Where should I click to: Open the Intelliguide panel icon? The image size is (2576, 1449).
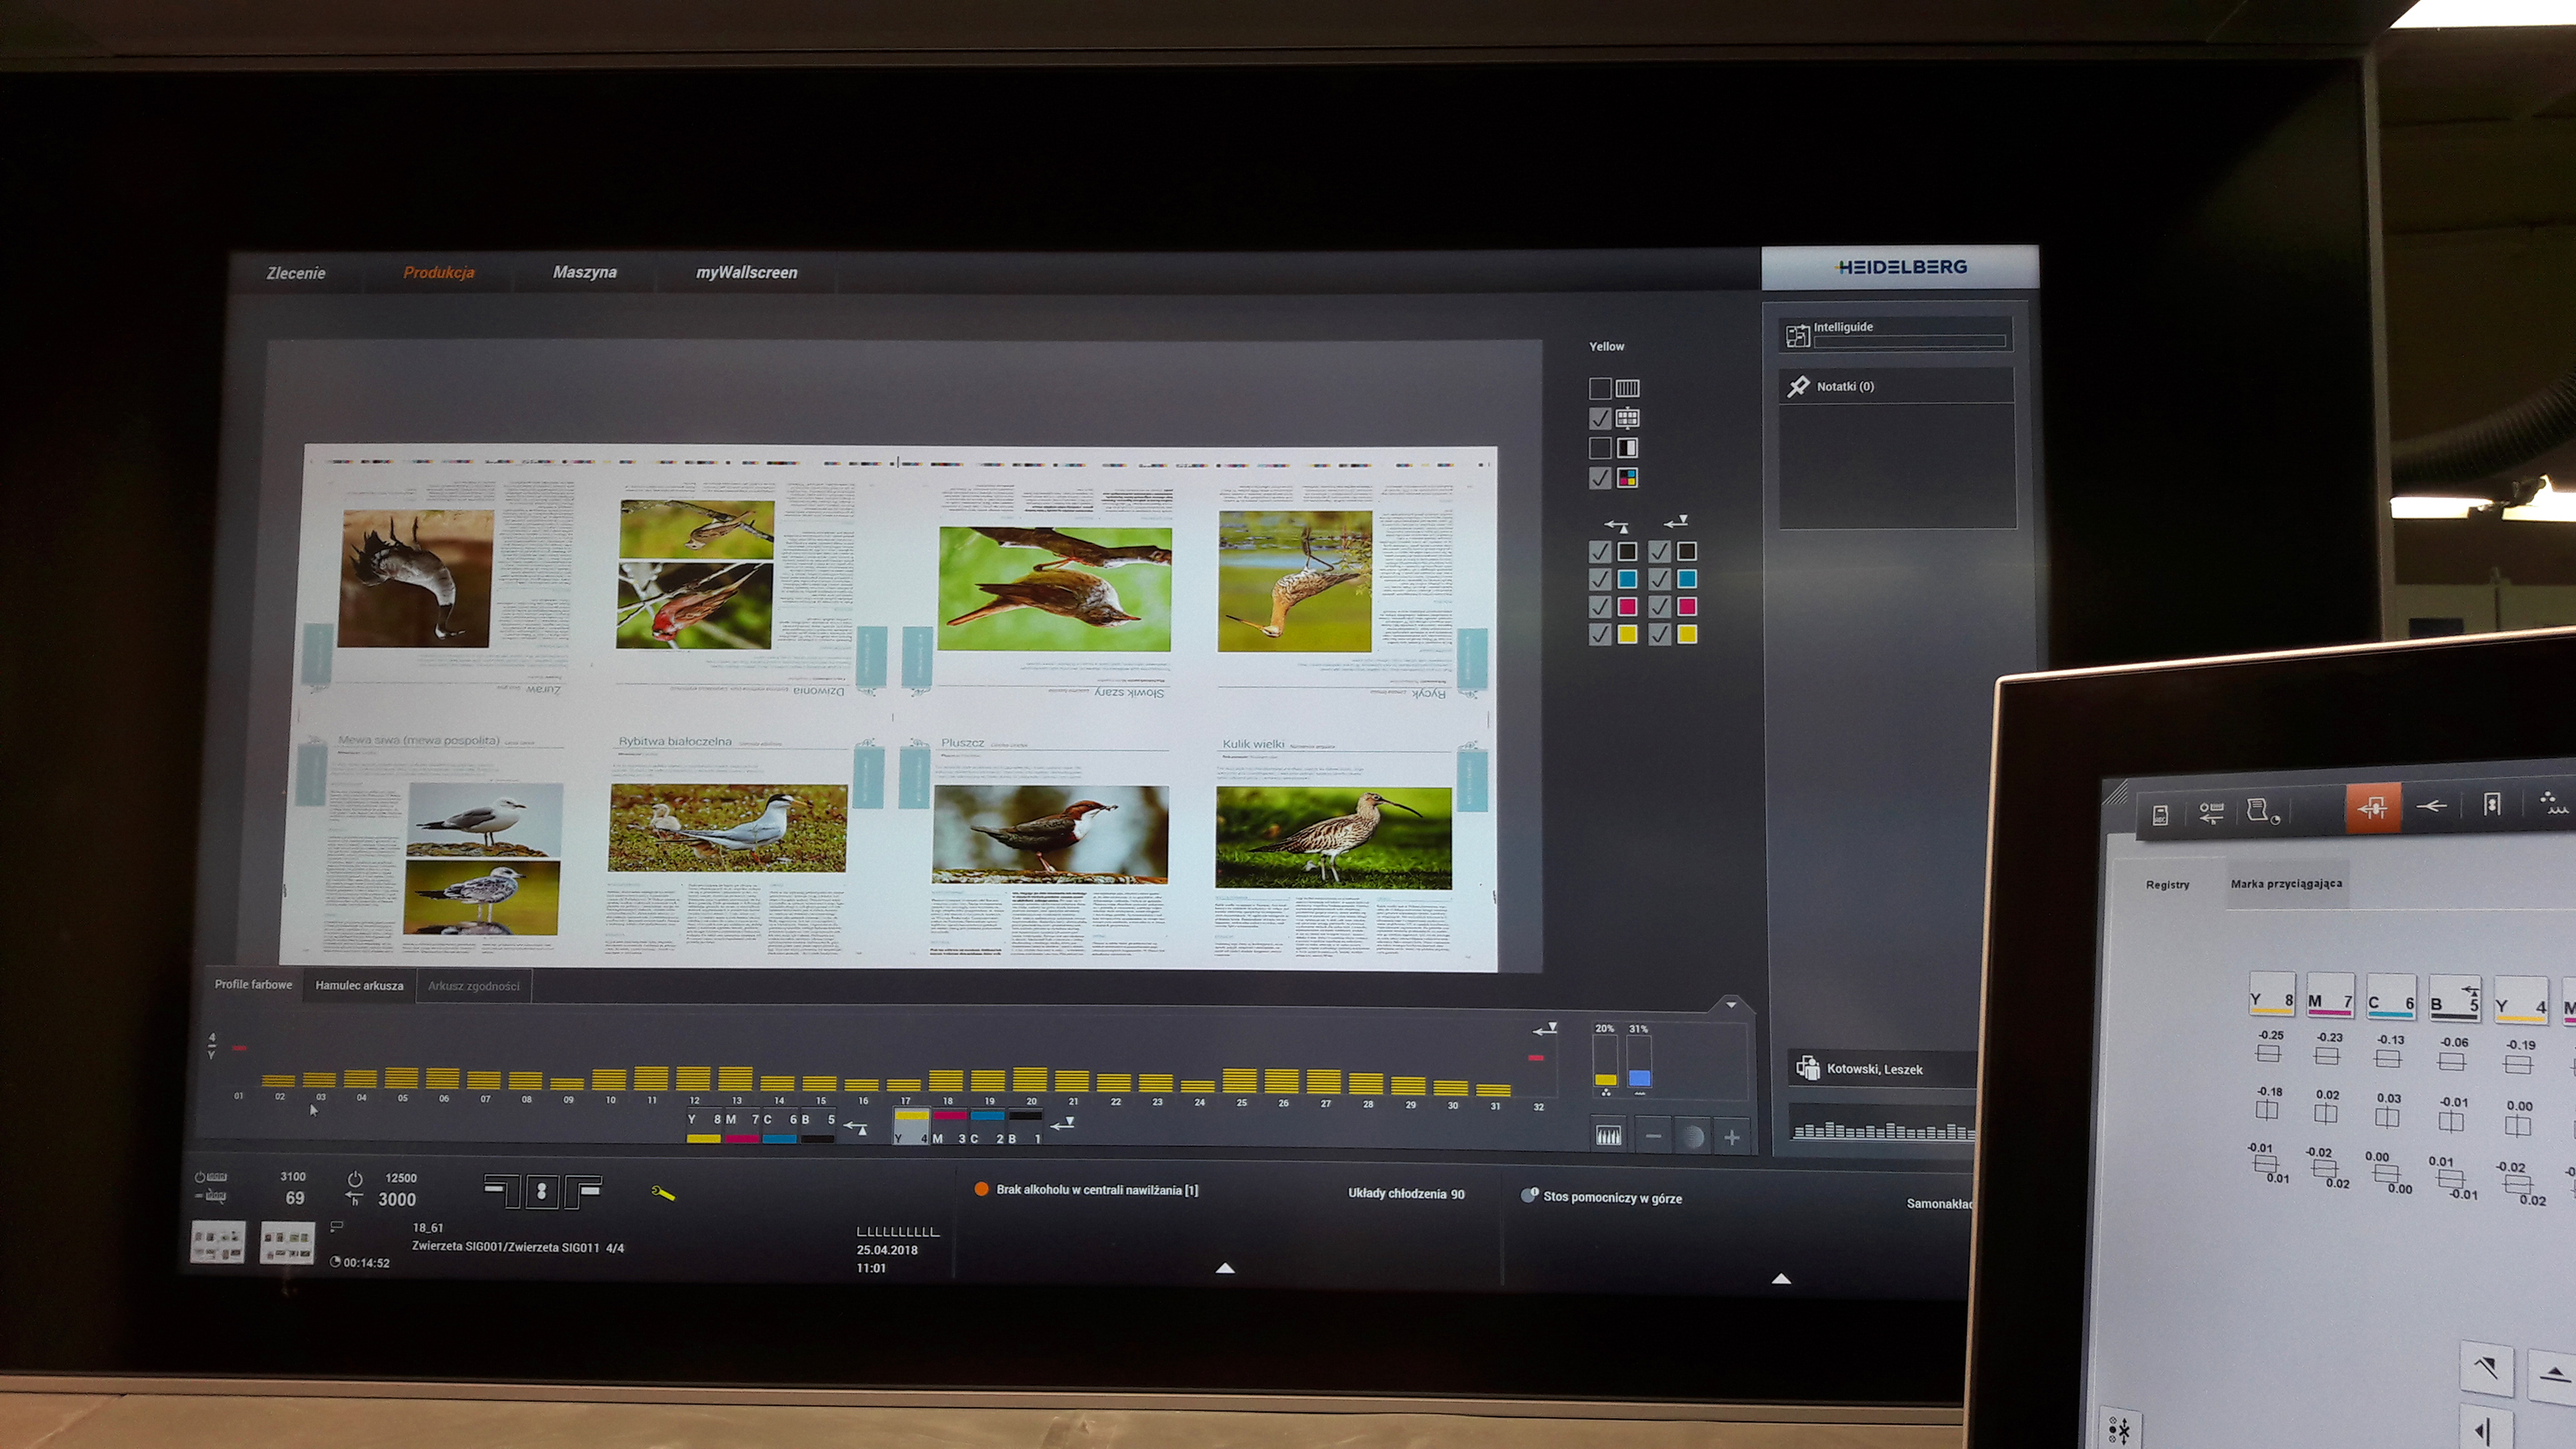coord(1797,335)
